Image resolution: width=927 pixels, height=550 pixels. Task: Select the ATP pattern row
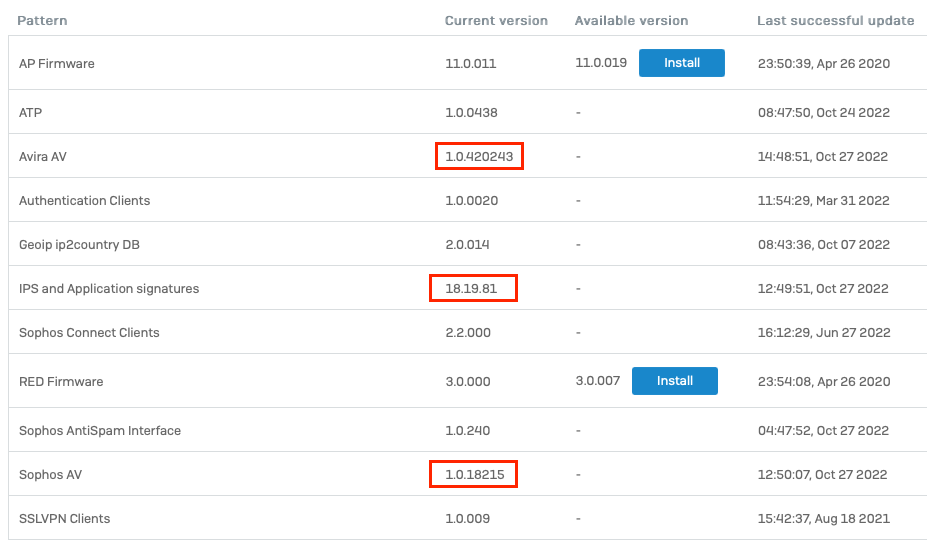(468, 112)
